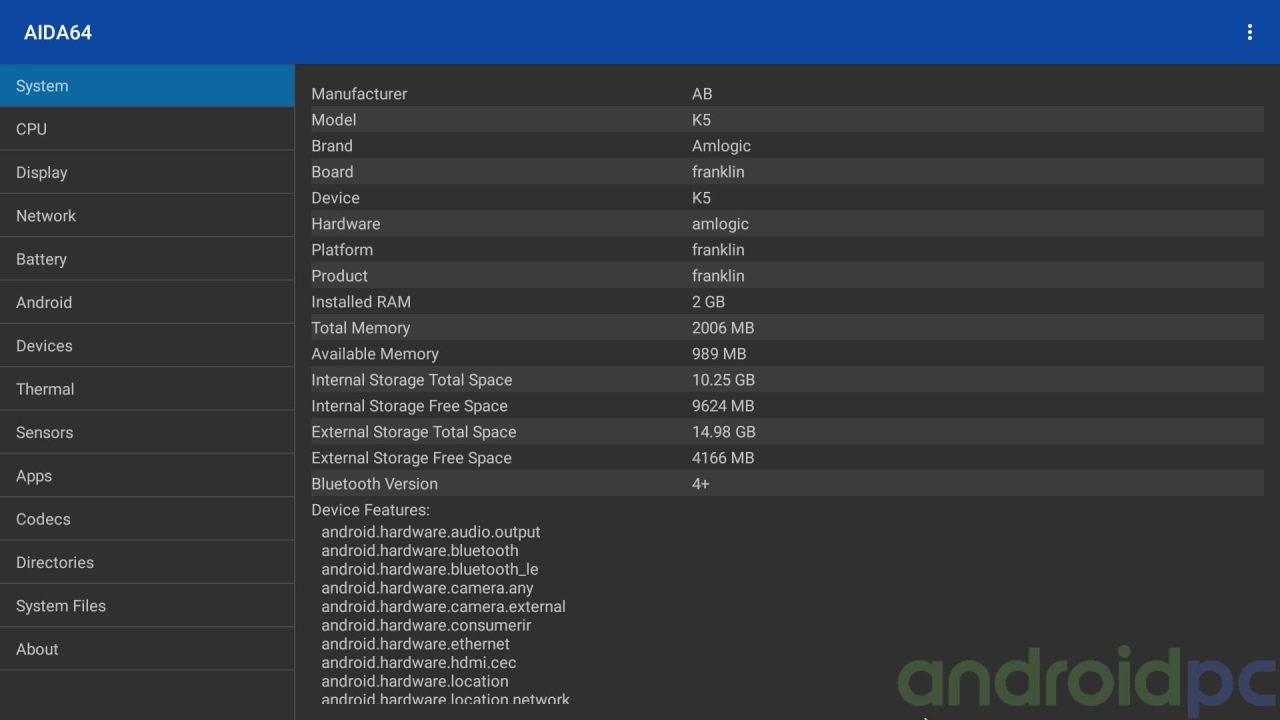Click the Total Memory label

tap(360, 328)
